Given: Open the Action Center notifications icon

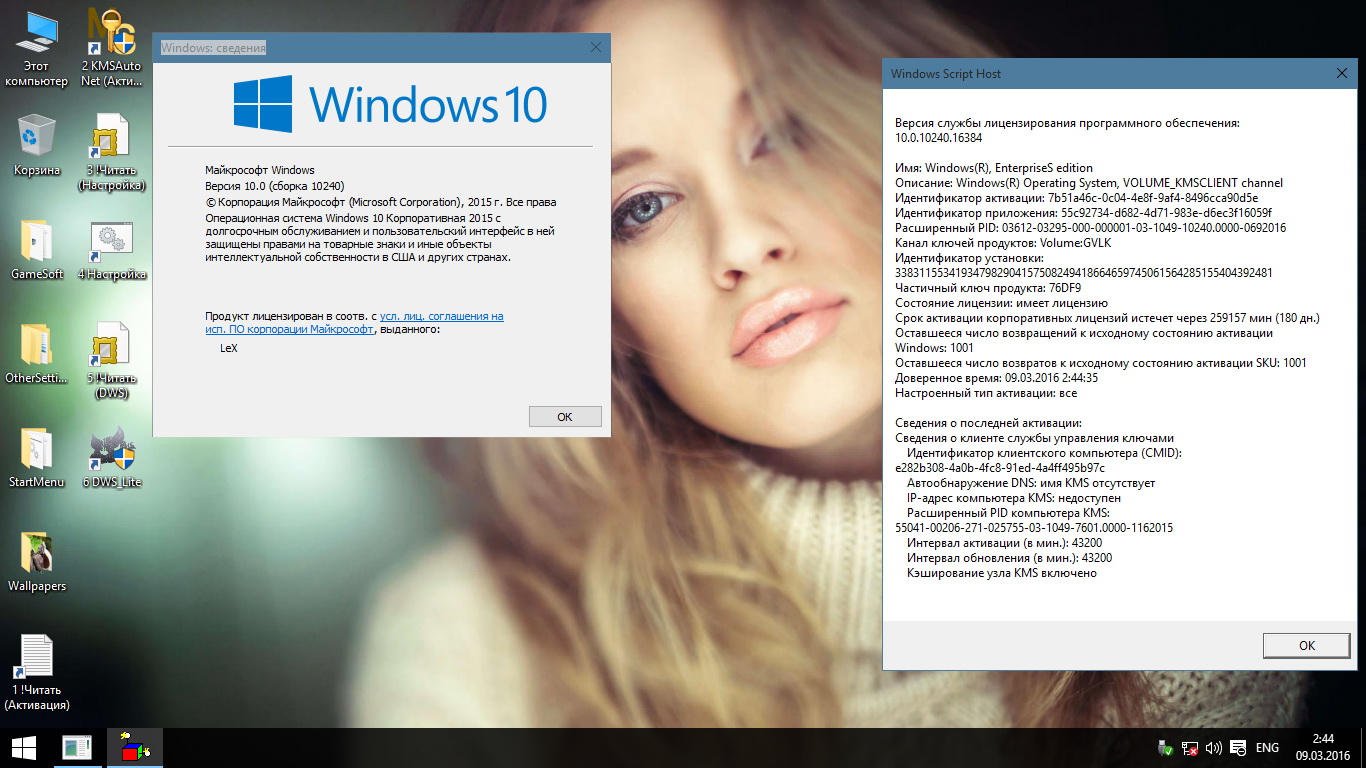Looking at the screenshot, I should coord(1239,747).
